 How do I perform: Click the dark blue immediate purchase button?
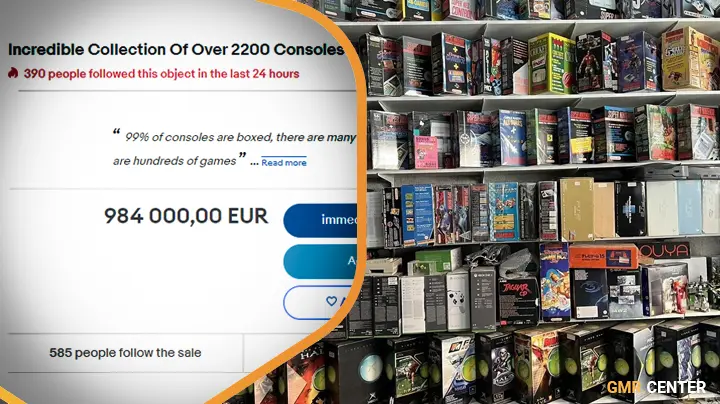click(321, 220)
